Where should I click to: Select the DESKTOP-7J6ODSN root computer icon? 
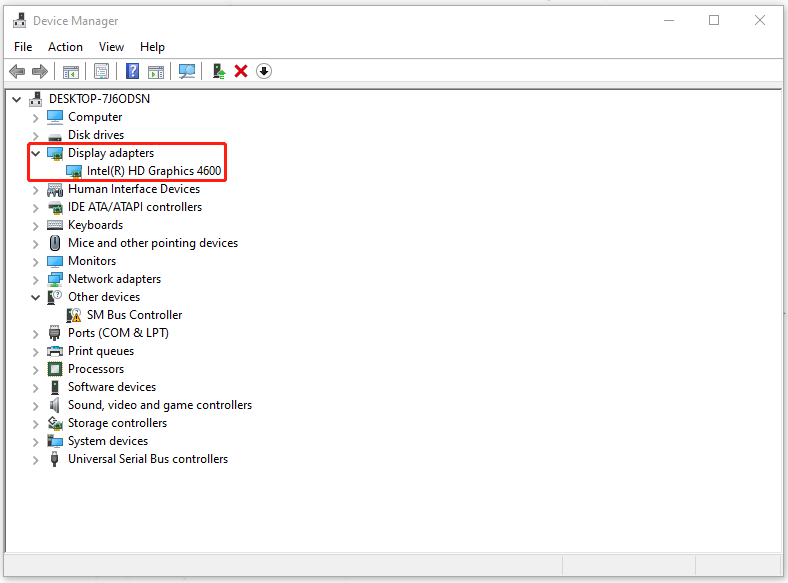click(35, 99)
